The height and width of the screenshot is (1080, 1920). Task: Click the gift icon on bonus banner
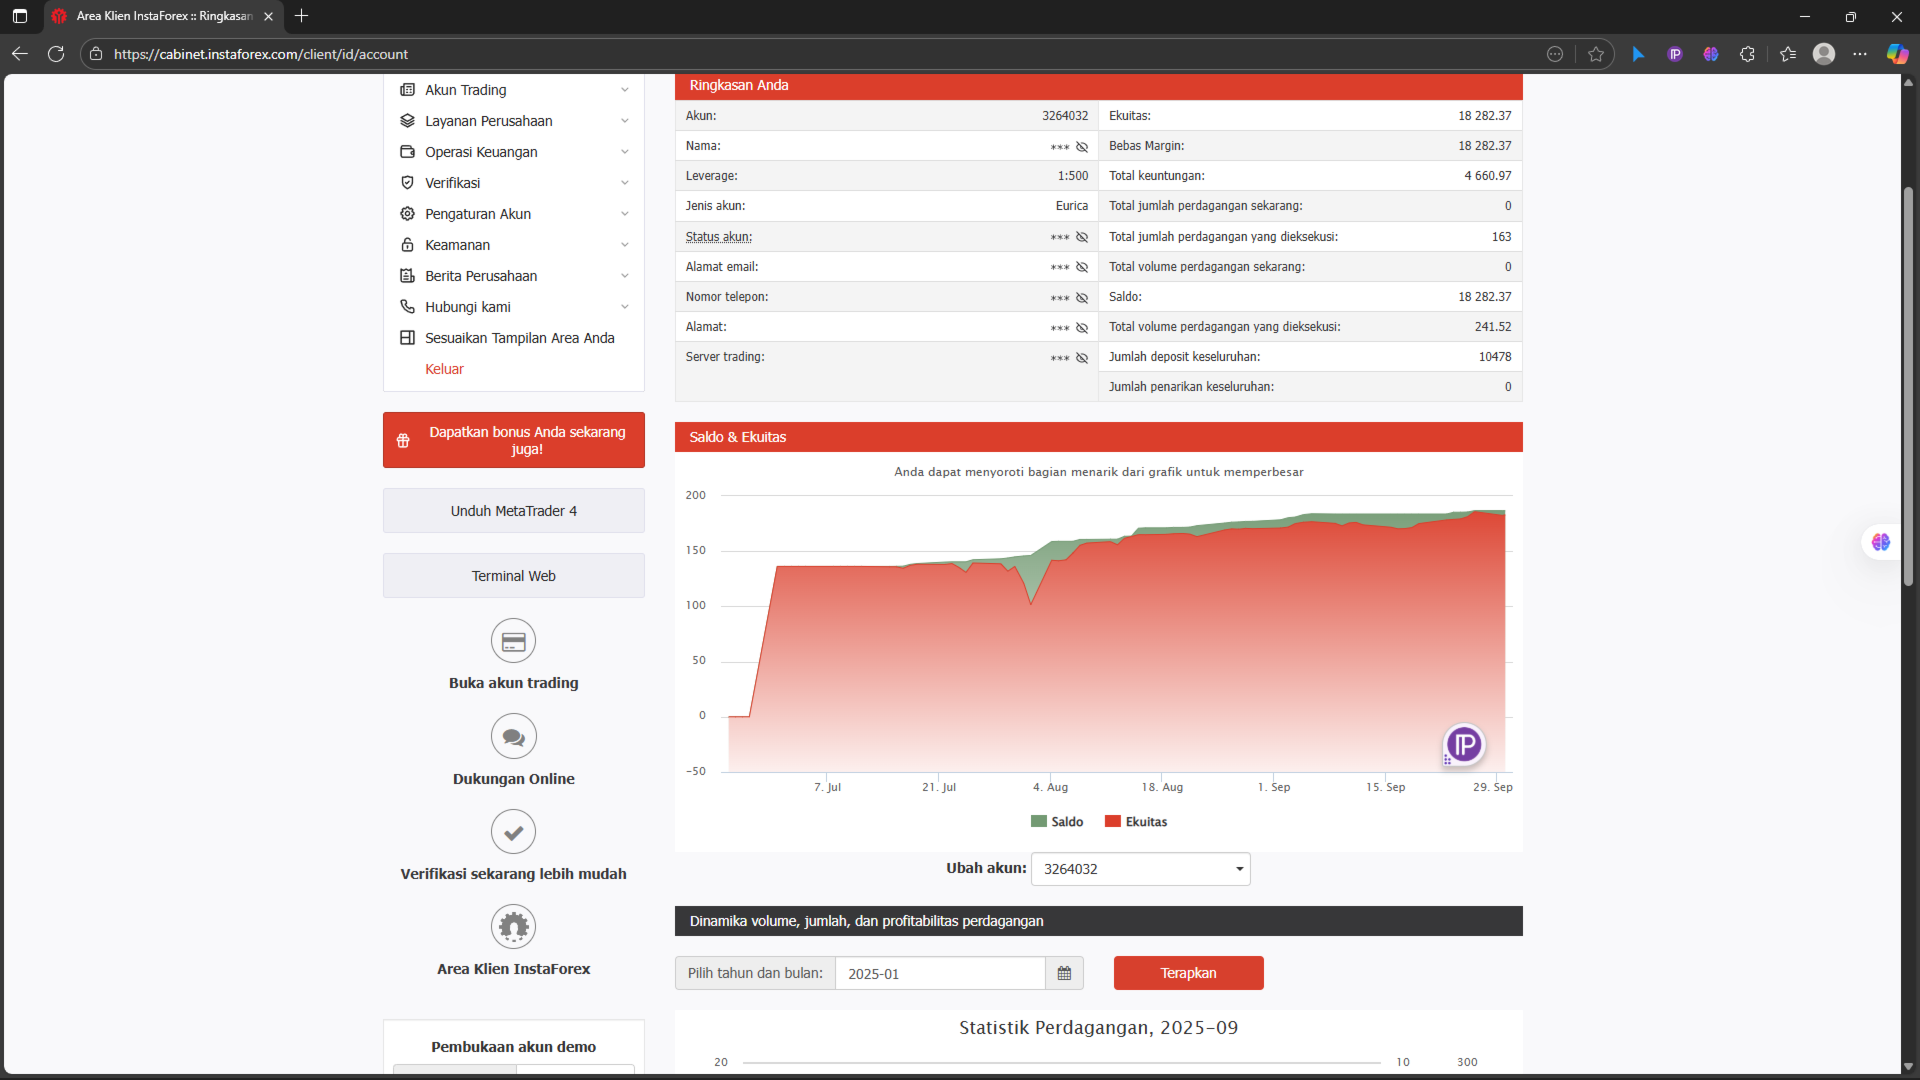click(x=403, y=440)
